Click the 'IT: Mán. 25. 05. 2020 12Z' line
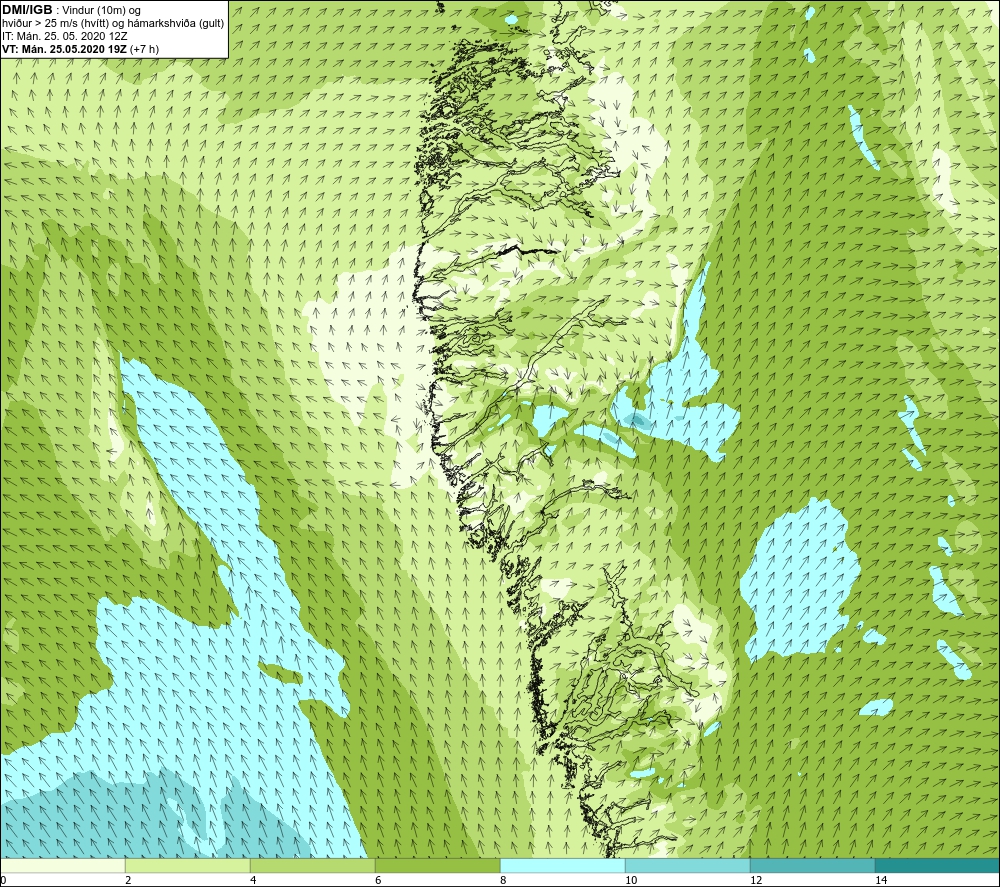Viewport: 1000px width, 887px height. point(64,36)
